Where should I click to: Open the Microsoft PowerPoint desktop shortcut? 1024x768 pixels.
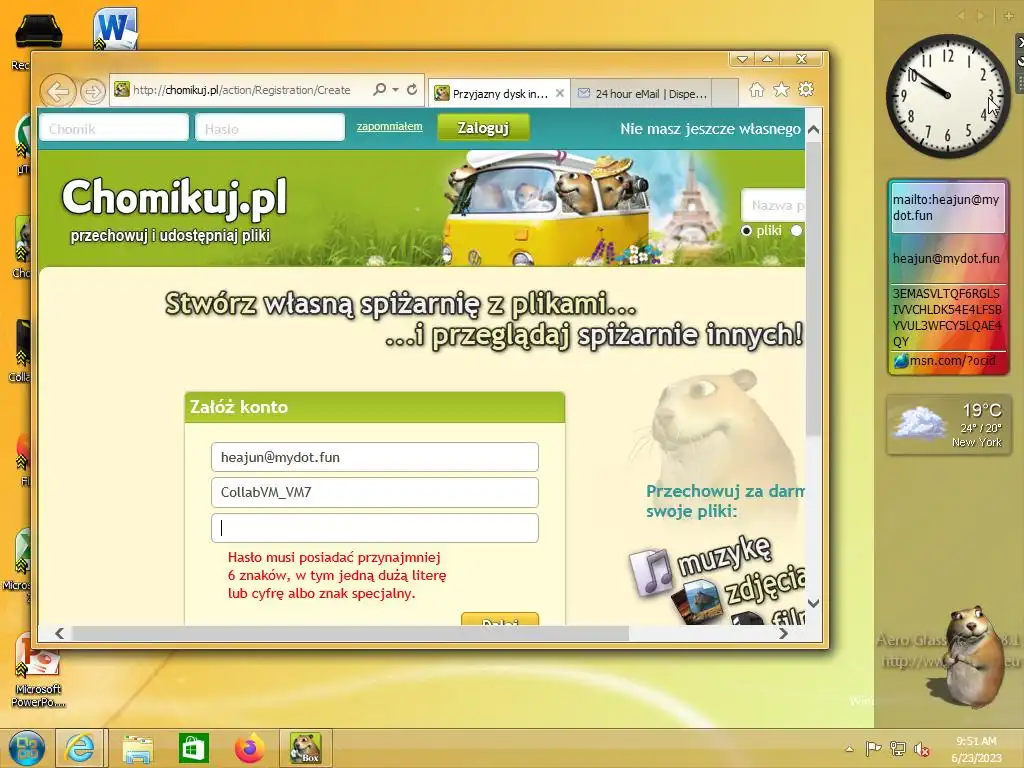38,669
